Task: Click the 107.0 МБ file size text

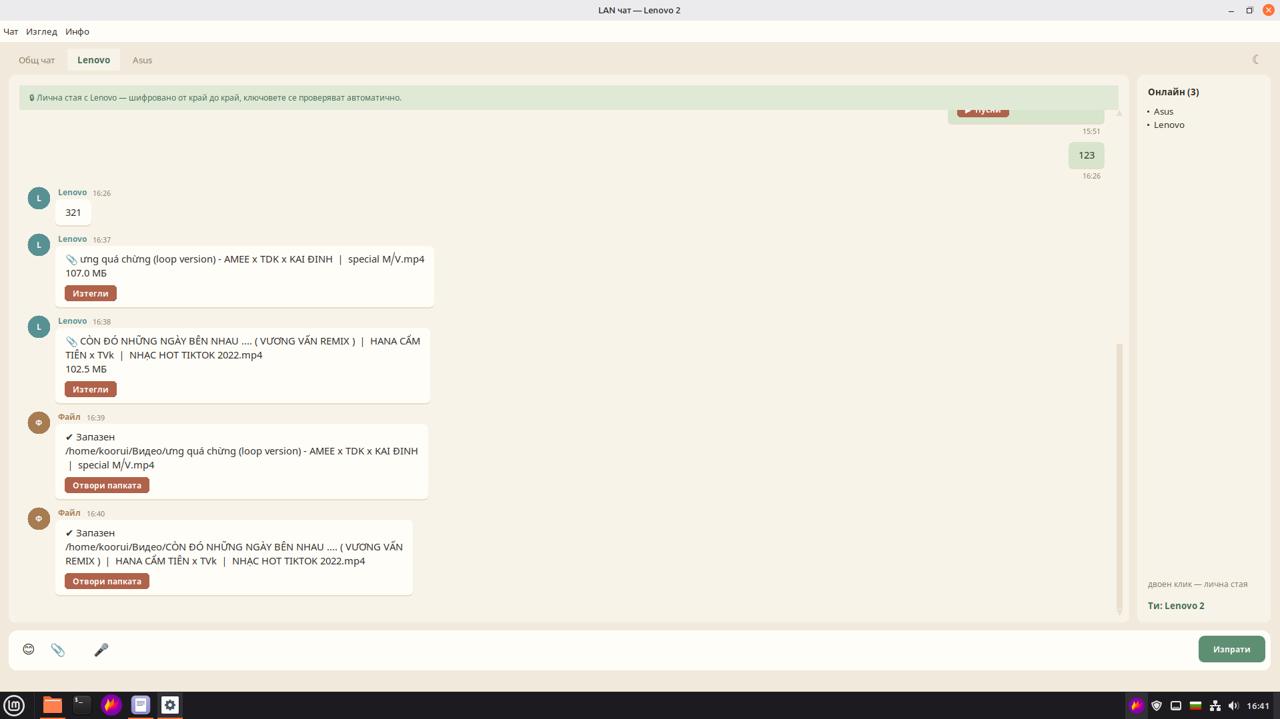Action: [x=86, y=273]
